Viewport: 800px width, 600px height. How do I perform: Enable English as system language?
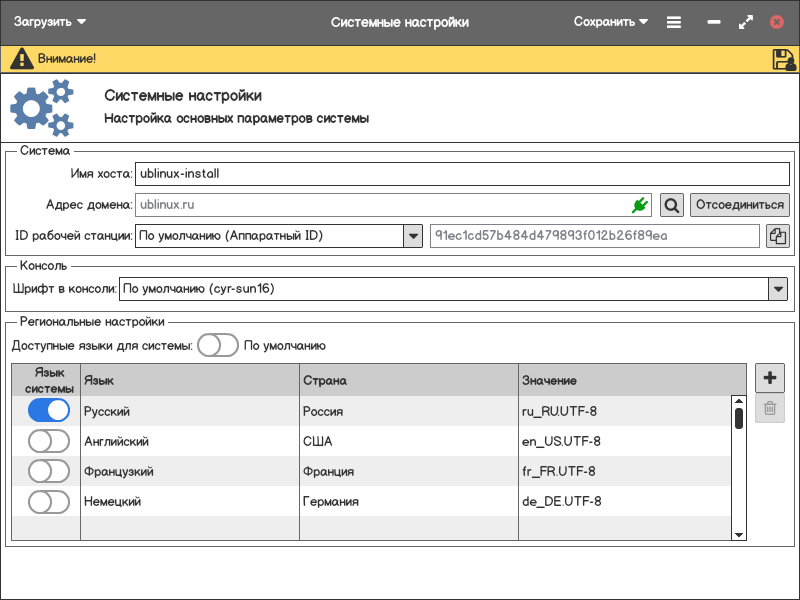pyautogui.click(x=49, y=441)
